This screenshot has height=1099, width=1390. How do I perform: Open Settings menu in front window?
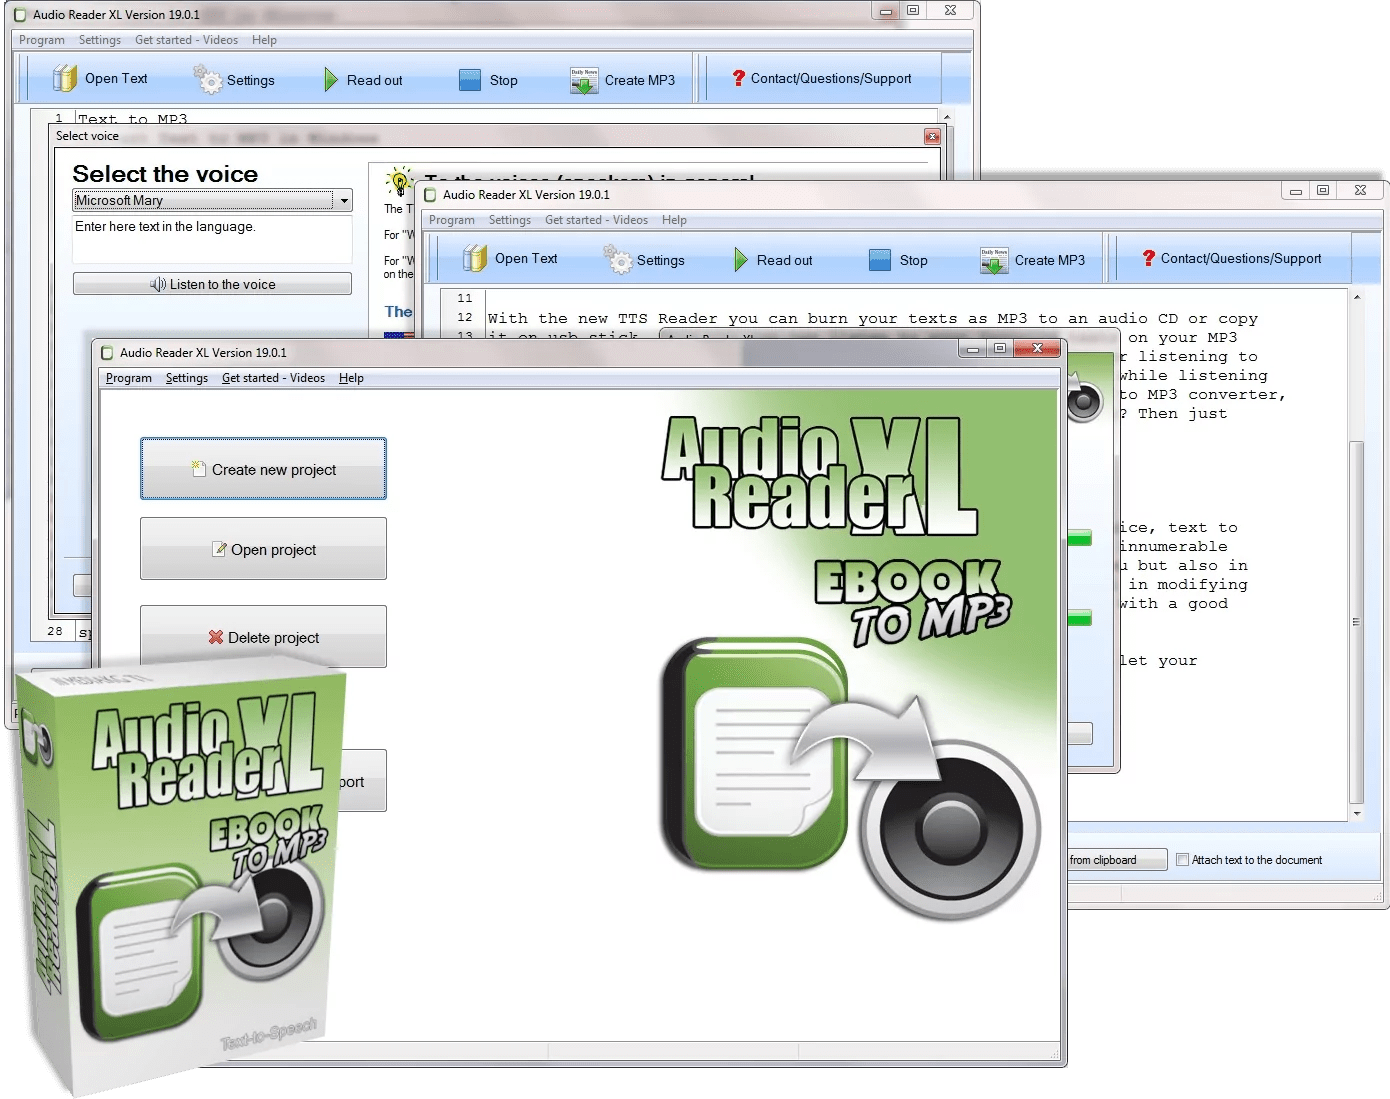[x=187, y=378]
